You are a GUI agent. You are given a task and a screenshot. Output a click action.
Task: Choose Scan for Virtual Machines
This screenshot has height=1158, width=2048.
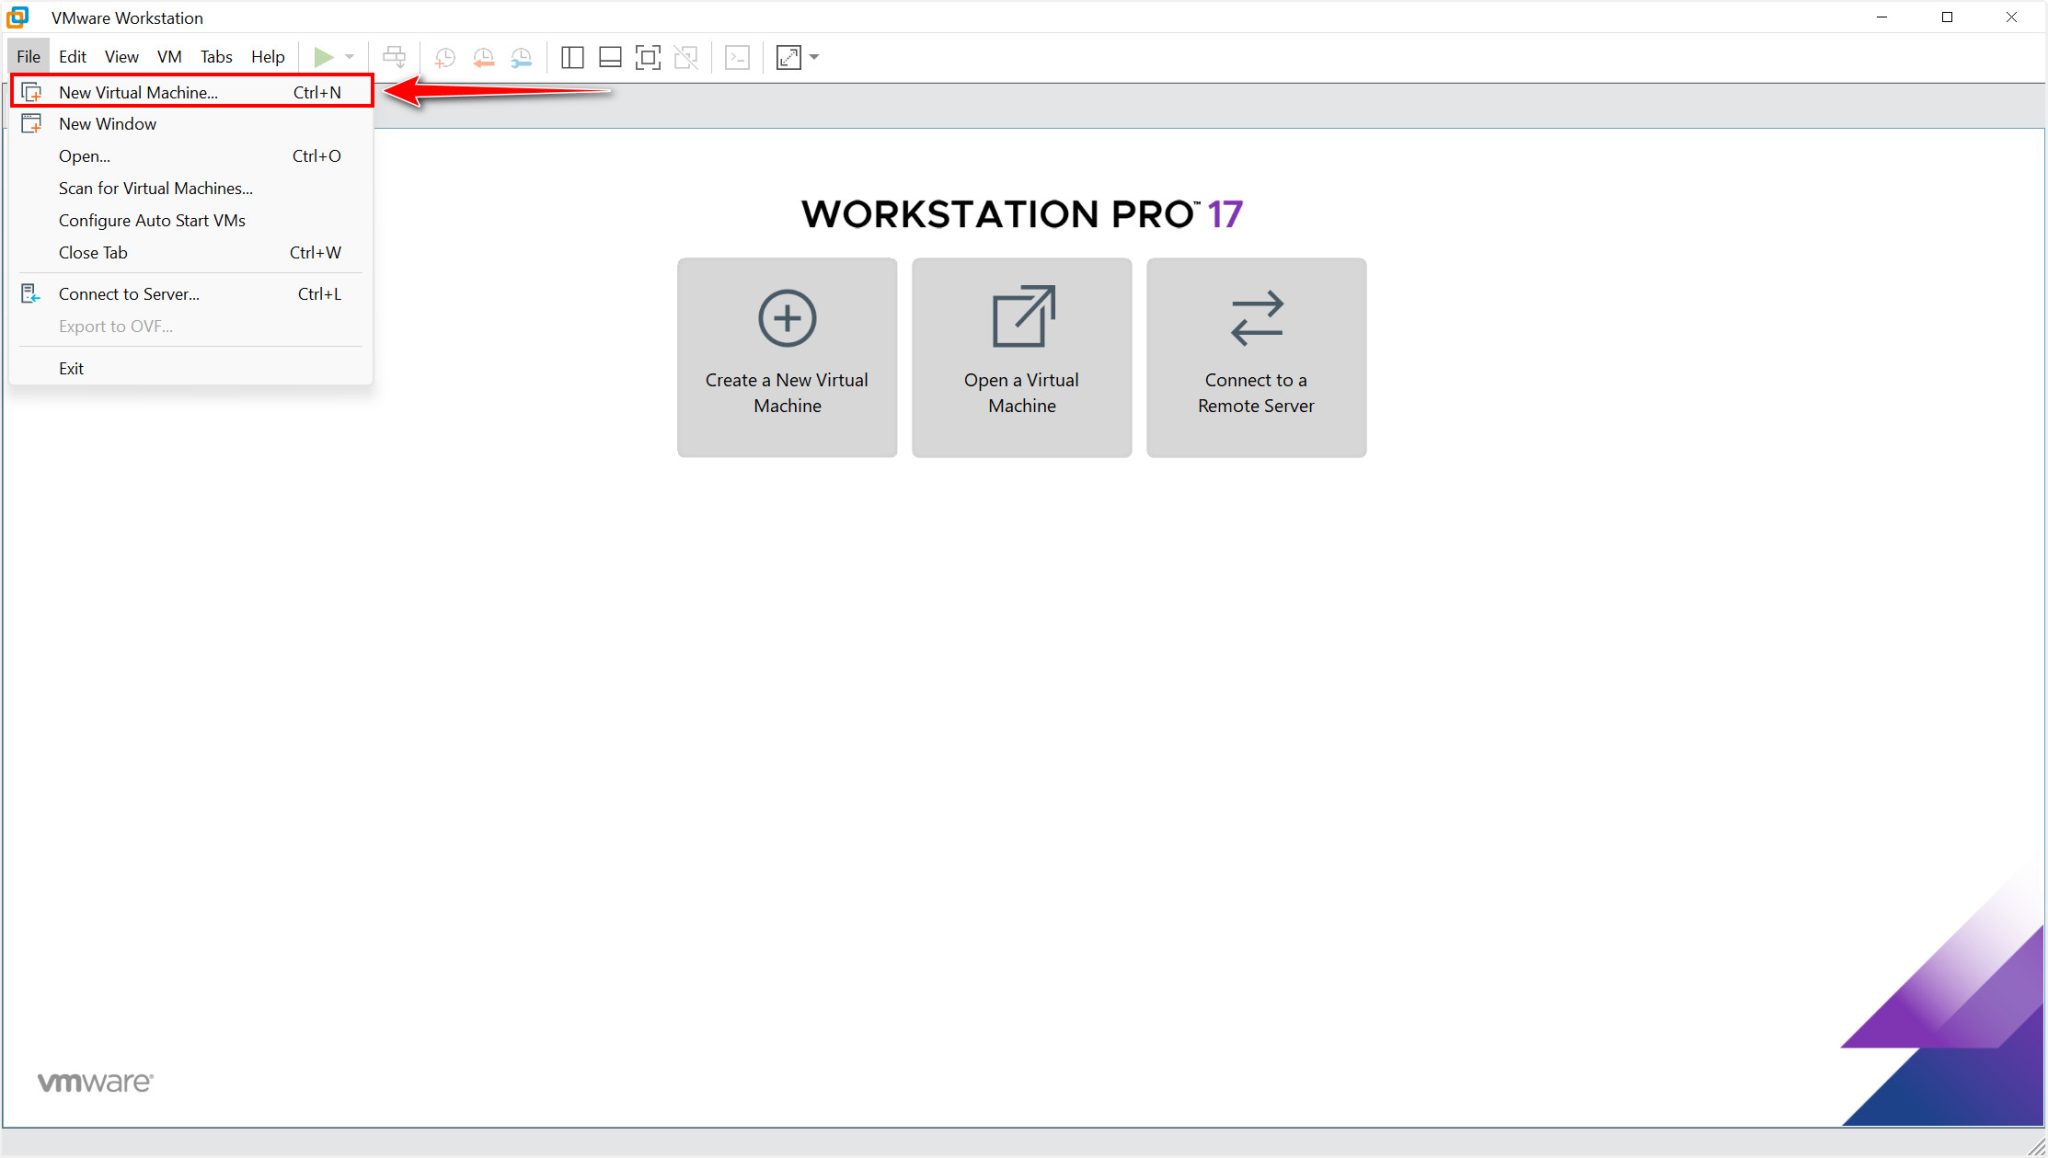click(154, 188)
